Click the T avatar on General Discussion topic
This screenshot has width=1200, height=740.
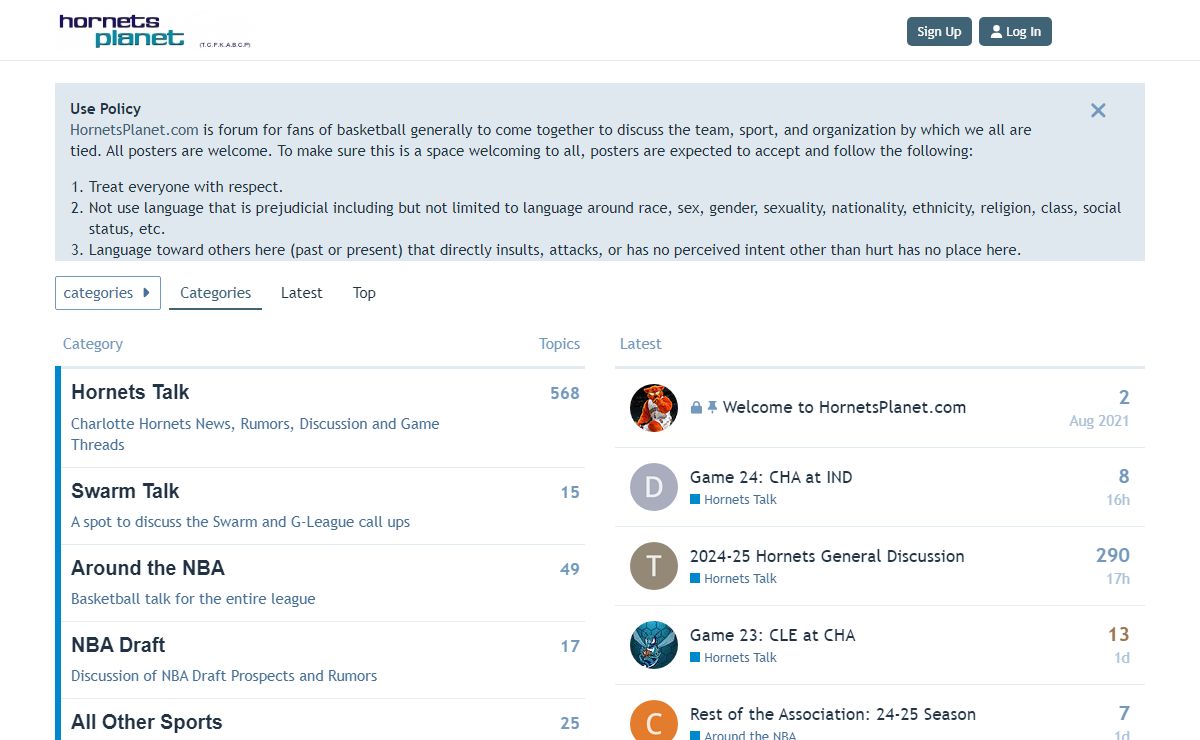coord(654,566)
